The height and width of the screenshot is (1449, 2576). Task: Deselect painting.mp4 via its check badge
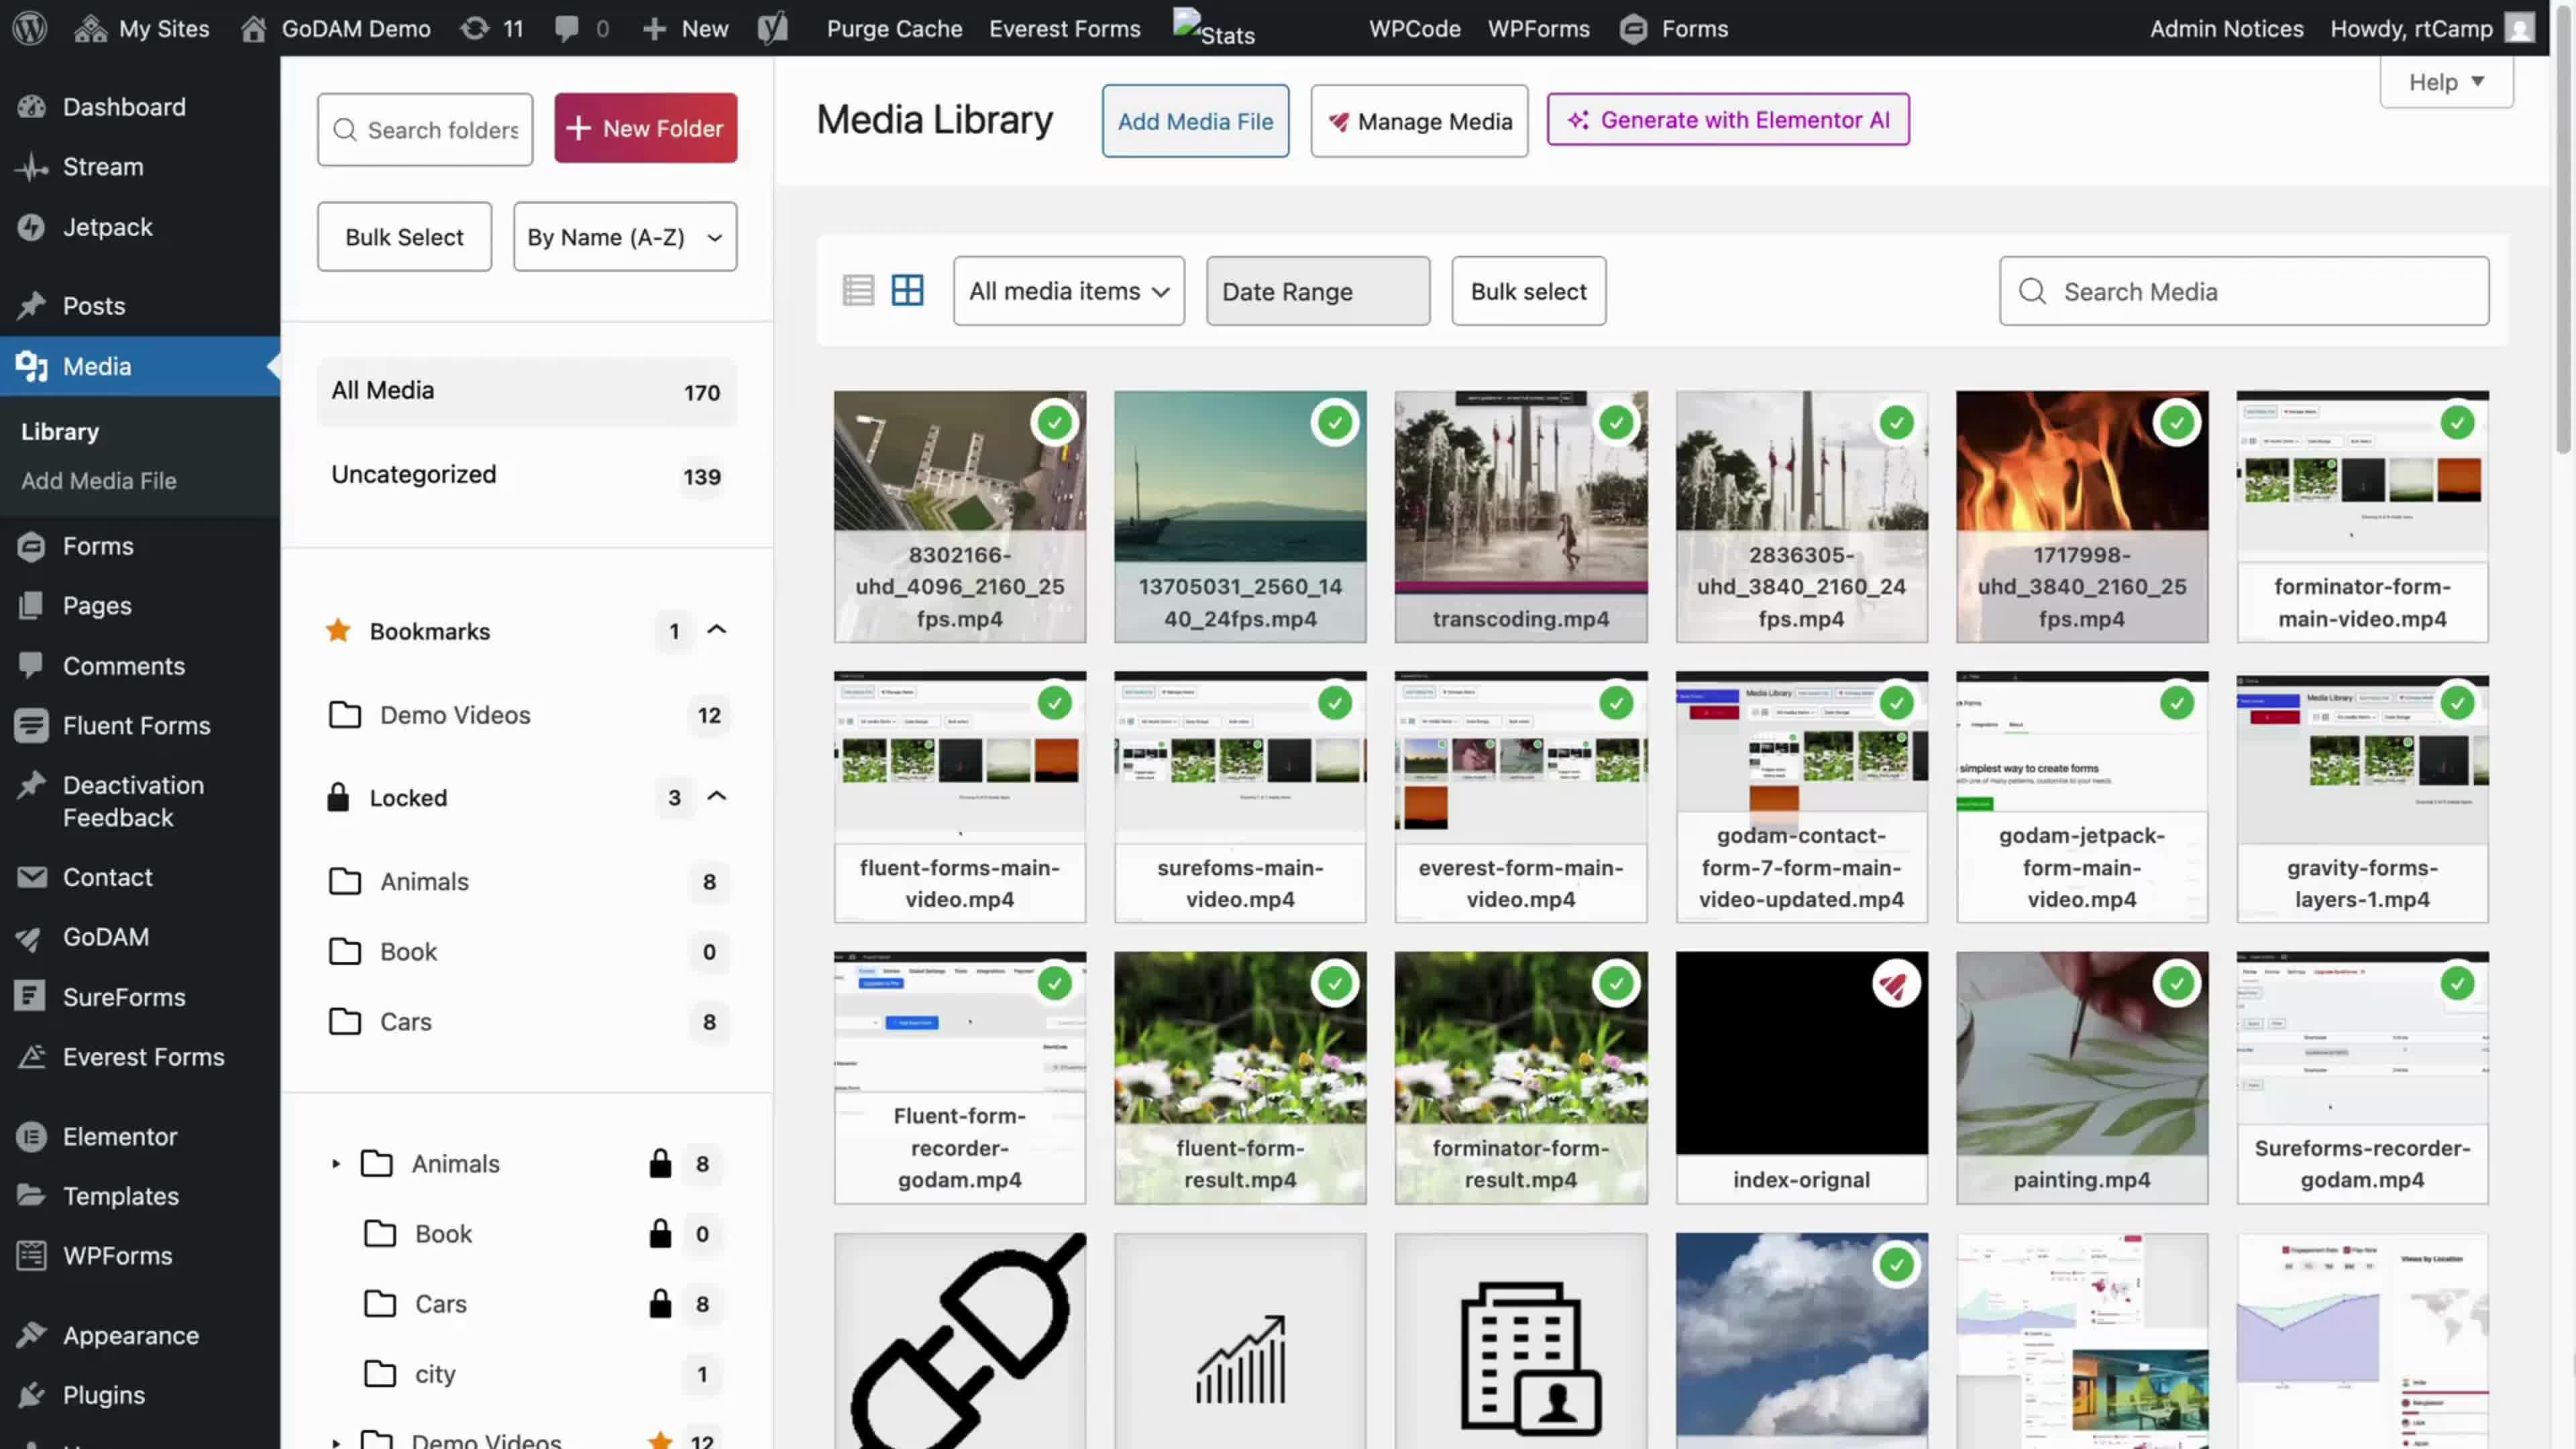coord(2178,983)
